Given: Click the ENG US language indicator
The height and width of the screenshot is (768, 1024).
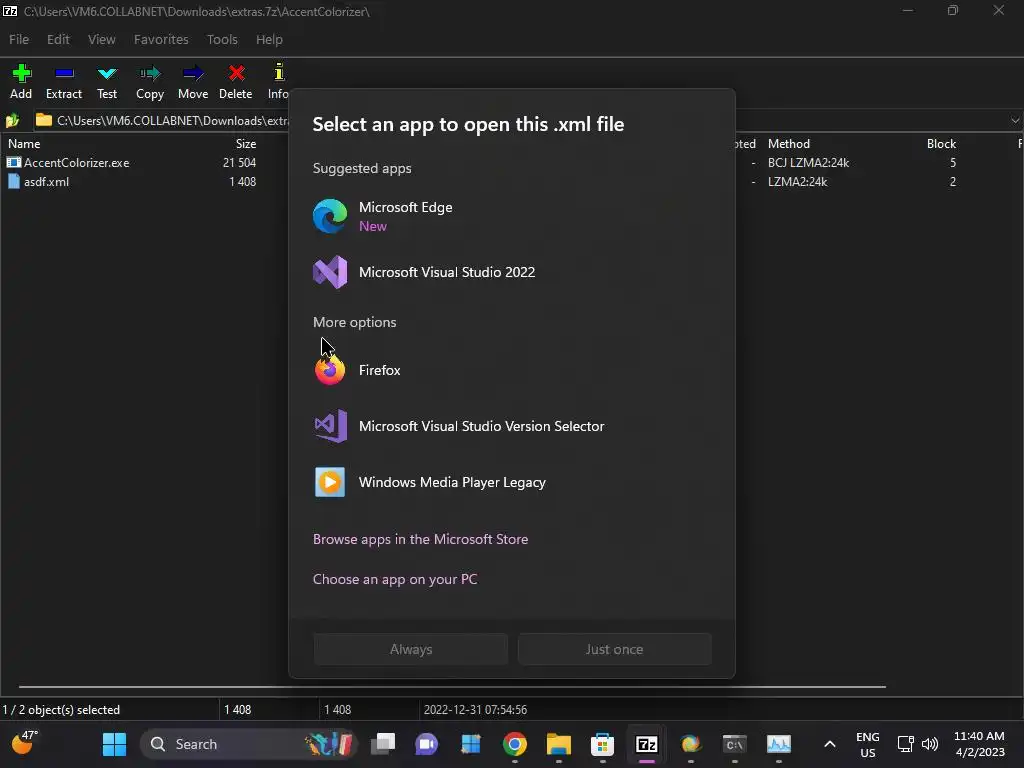Looking at the screenshot, I should coord(868,744).
